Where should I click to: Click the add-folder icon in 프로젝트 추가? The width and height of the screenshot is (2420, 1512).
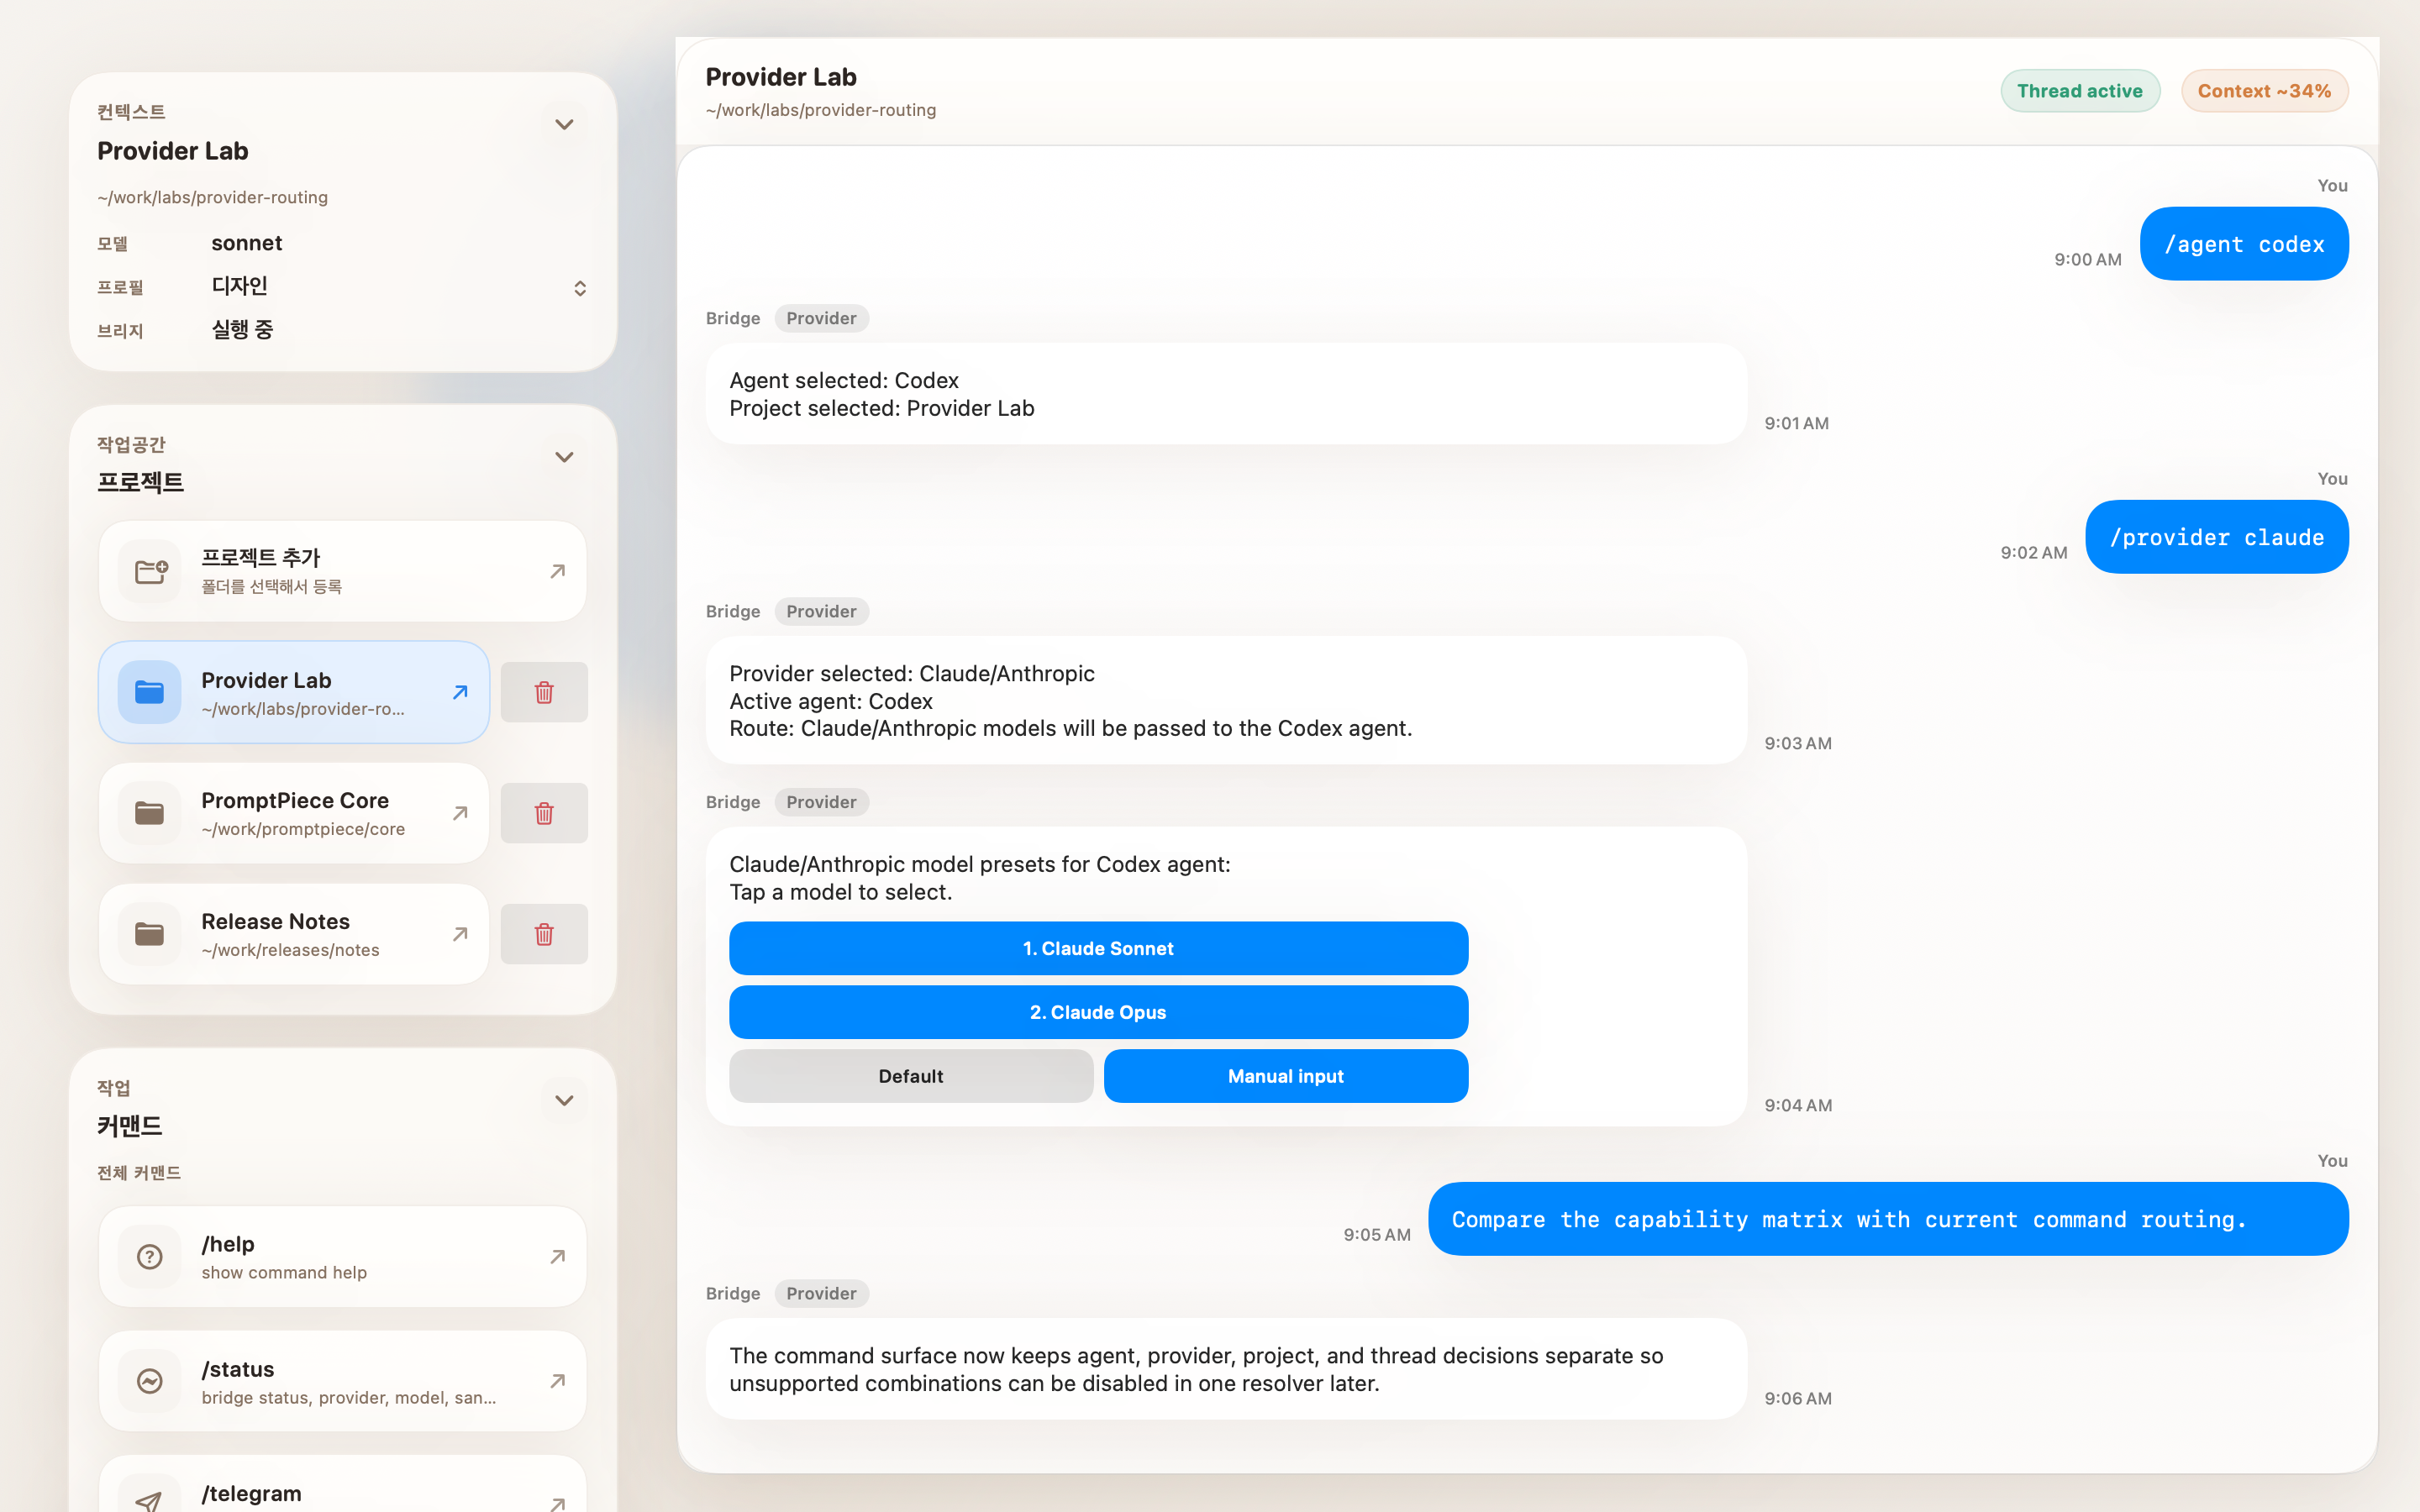pos(150,571)
